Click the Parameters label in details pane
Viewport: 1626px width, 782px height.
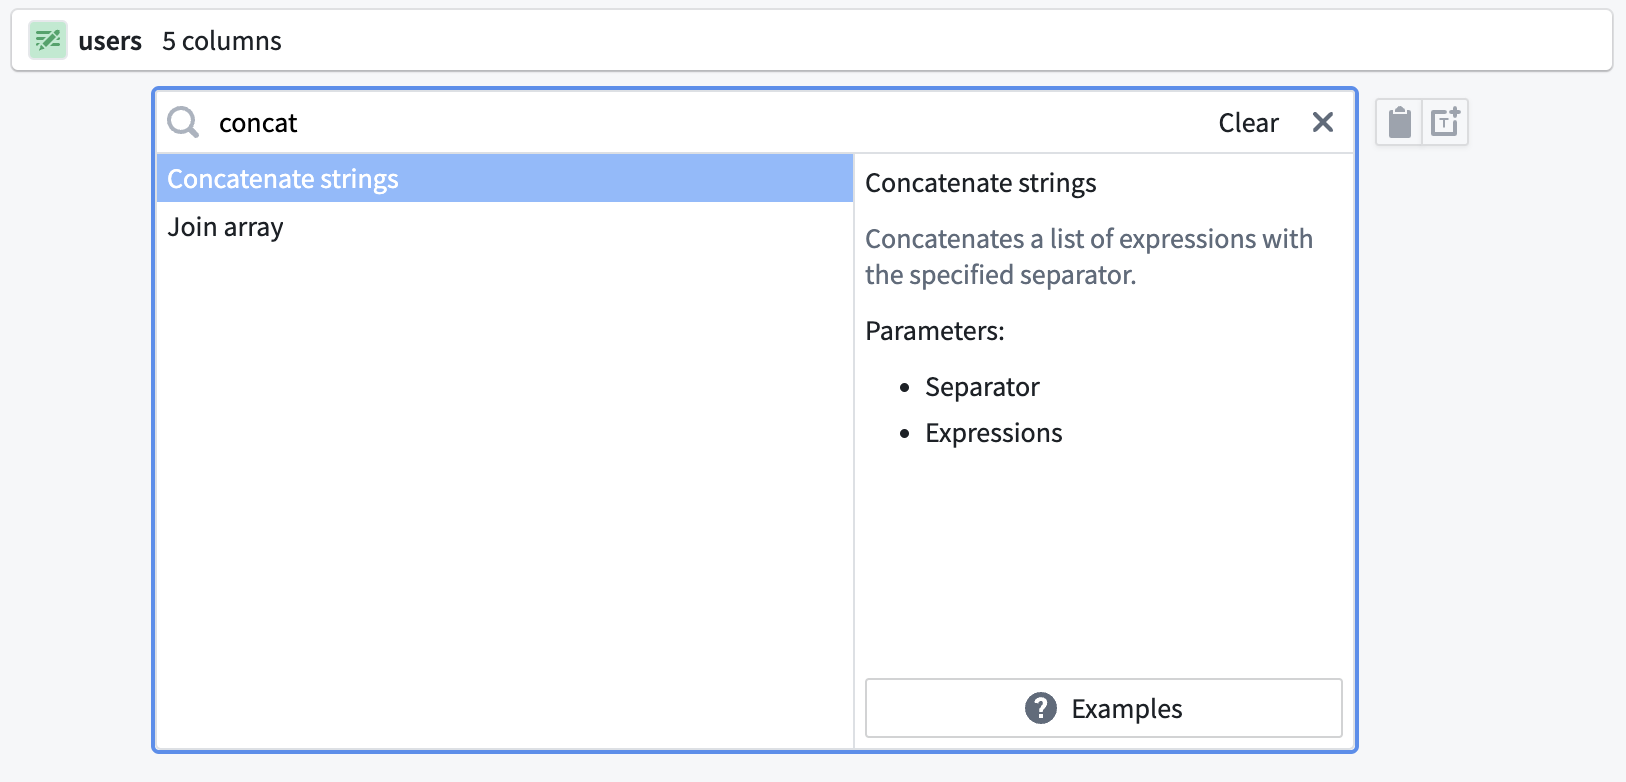pos(934,331)
